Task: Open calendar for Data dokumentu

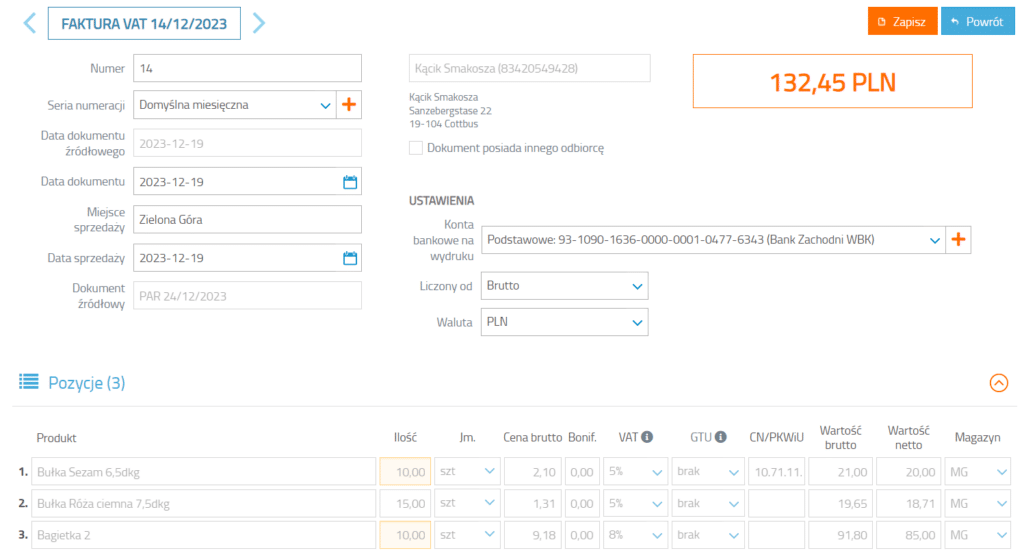Action: 350,182
